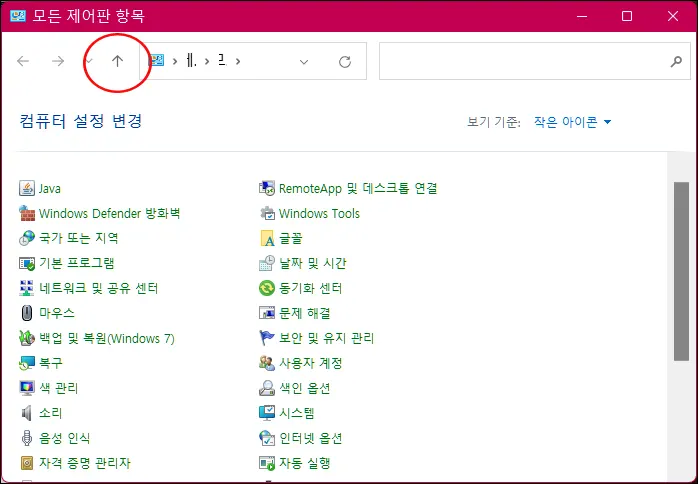
Task: Click the 복구 recovery icon
Action: tap(27, 363)
